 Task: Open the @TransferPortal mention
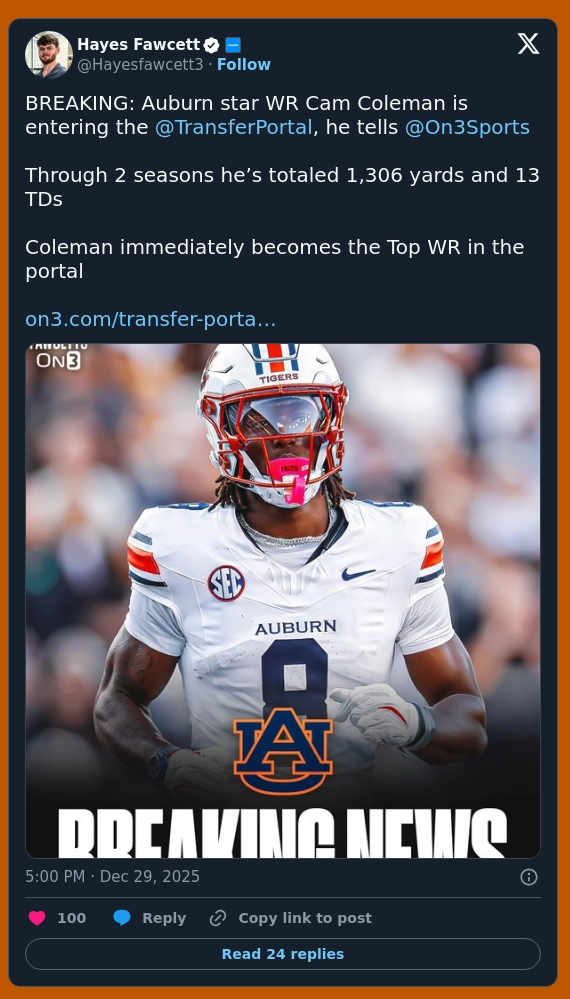tap(234, 127)
